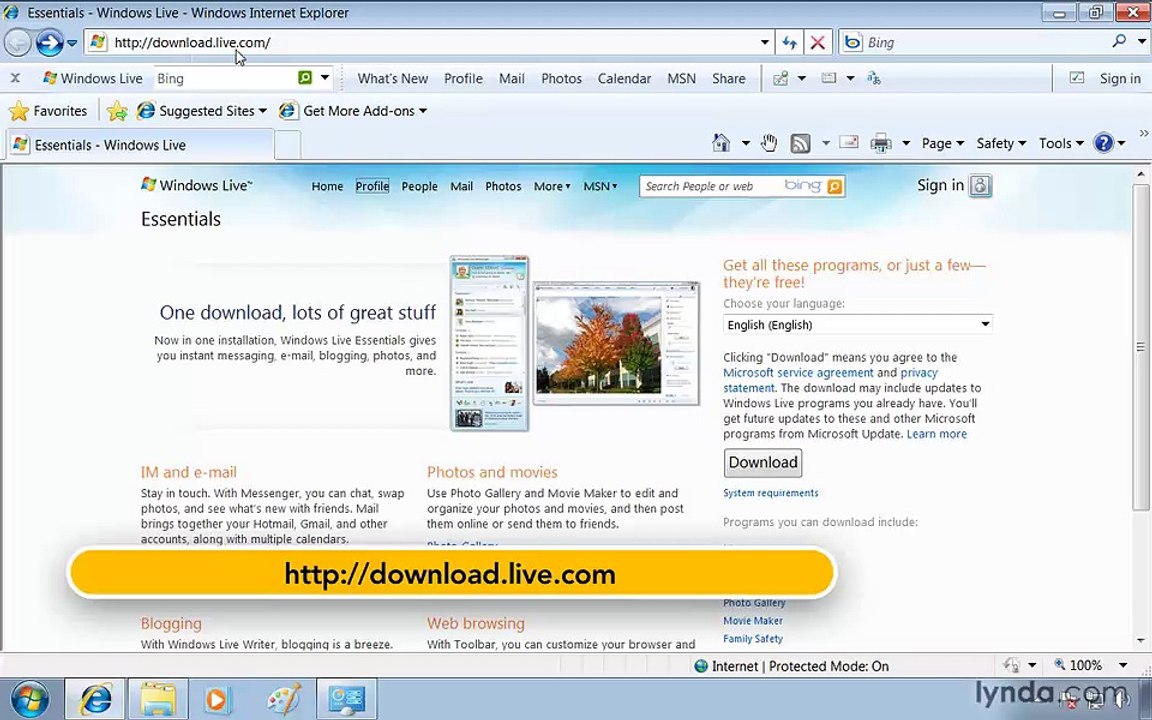Click the RSS Feeds icon in the command bar
The width and height of the screenshot is (1152, 720).
(800, 143)
